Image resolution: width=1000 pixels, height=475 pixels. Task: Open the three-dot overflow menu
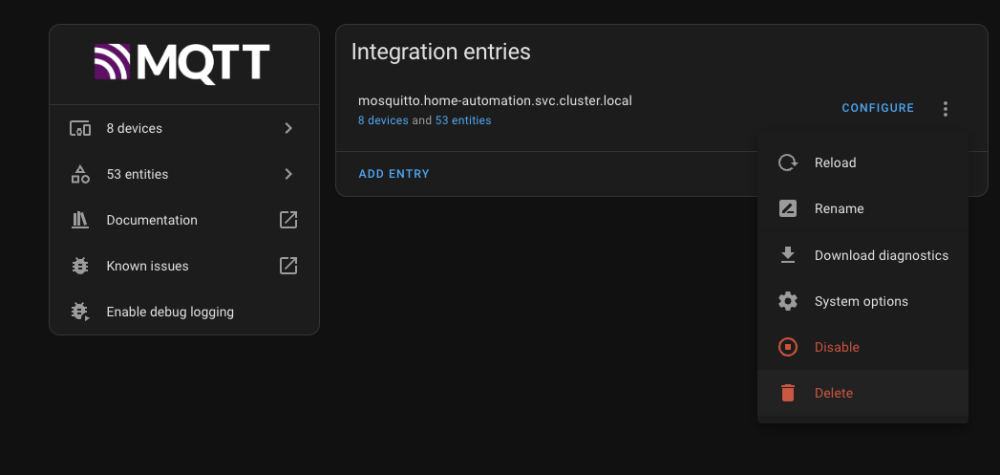click(x=945, y=108)
